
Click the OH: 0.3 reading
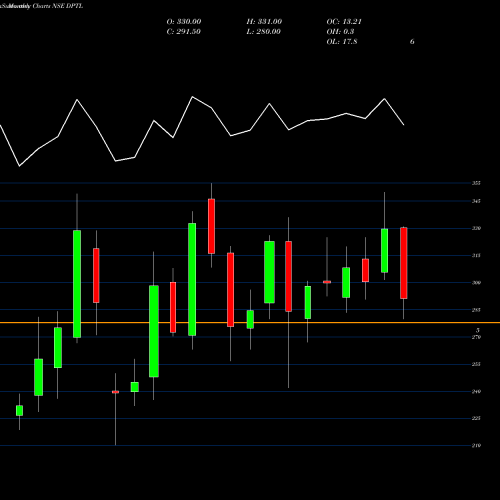[x=340, y=32]
